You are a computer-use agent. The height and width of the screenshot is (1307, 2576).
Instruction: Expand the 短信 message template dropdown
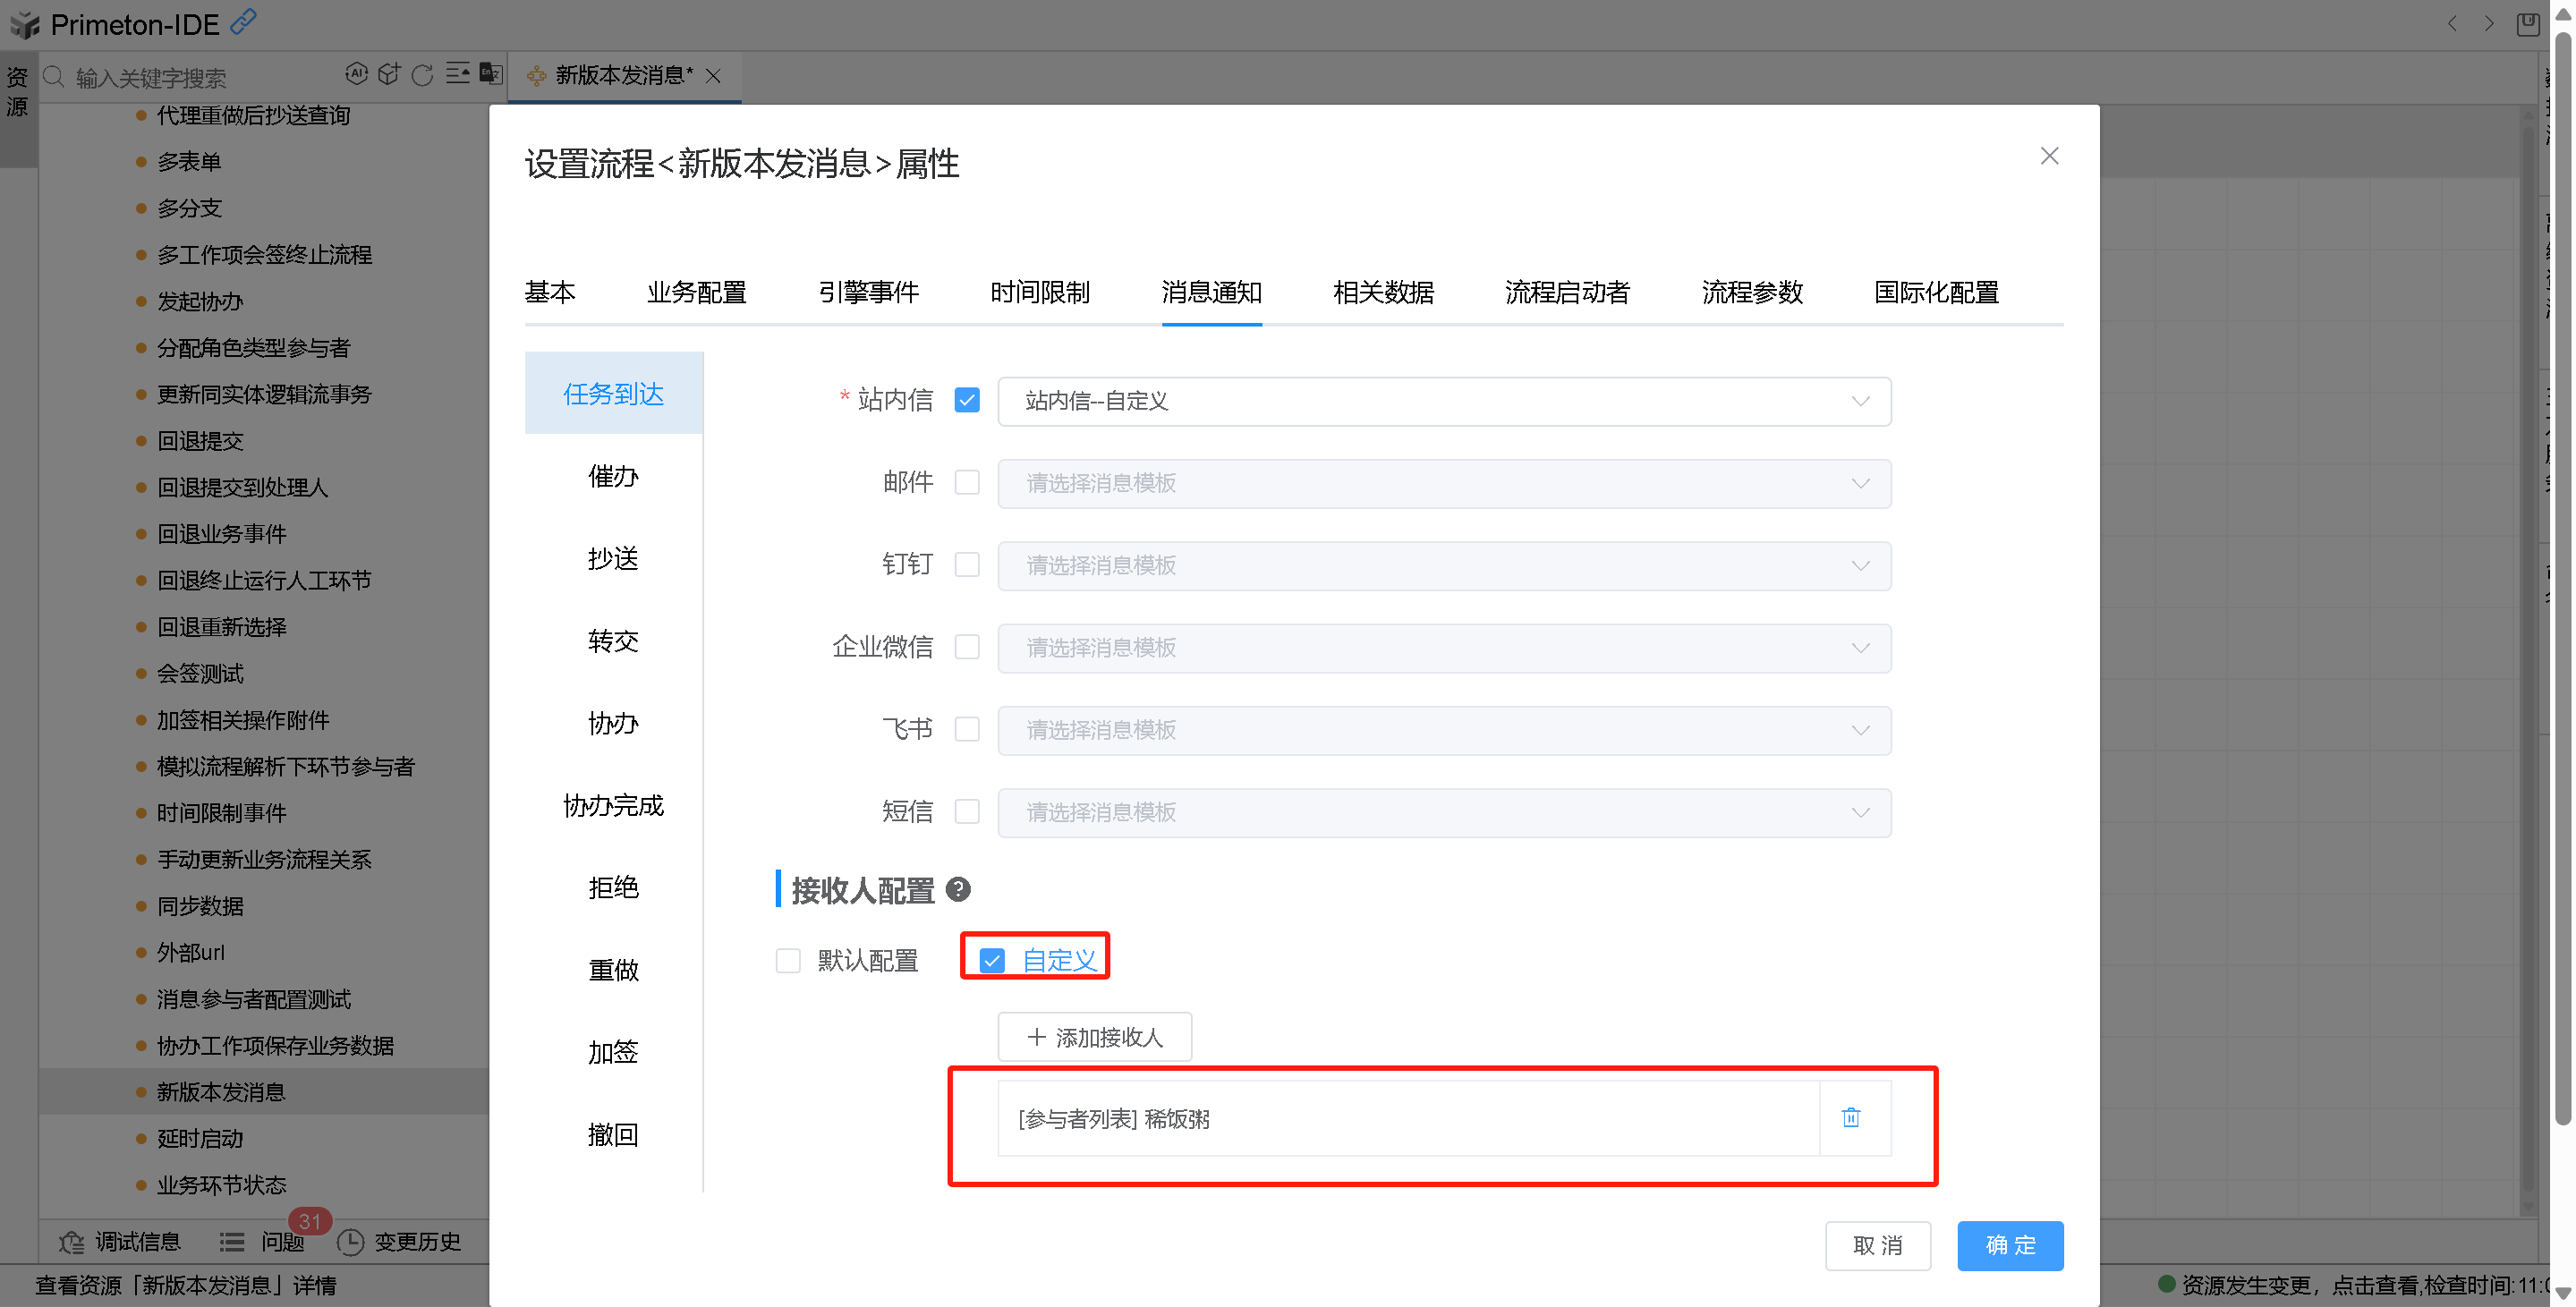click(x=1443, y=813)
